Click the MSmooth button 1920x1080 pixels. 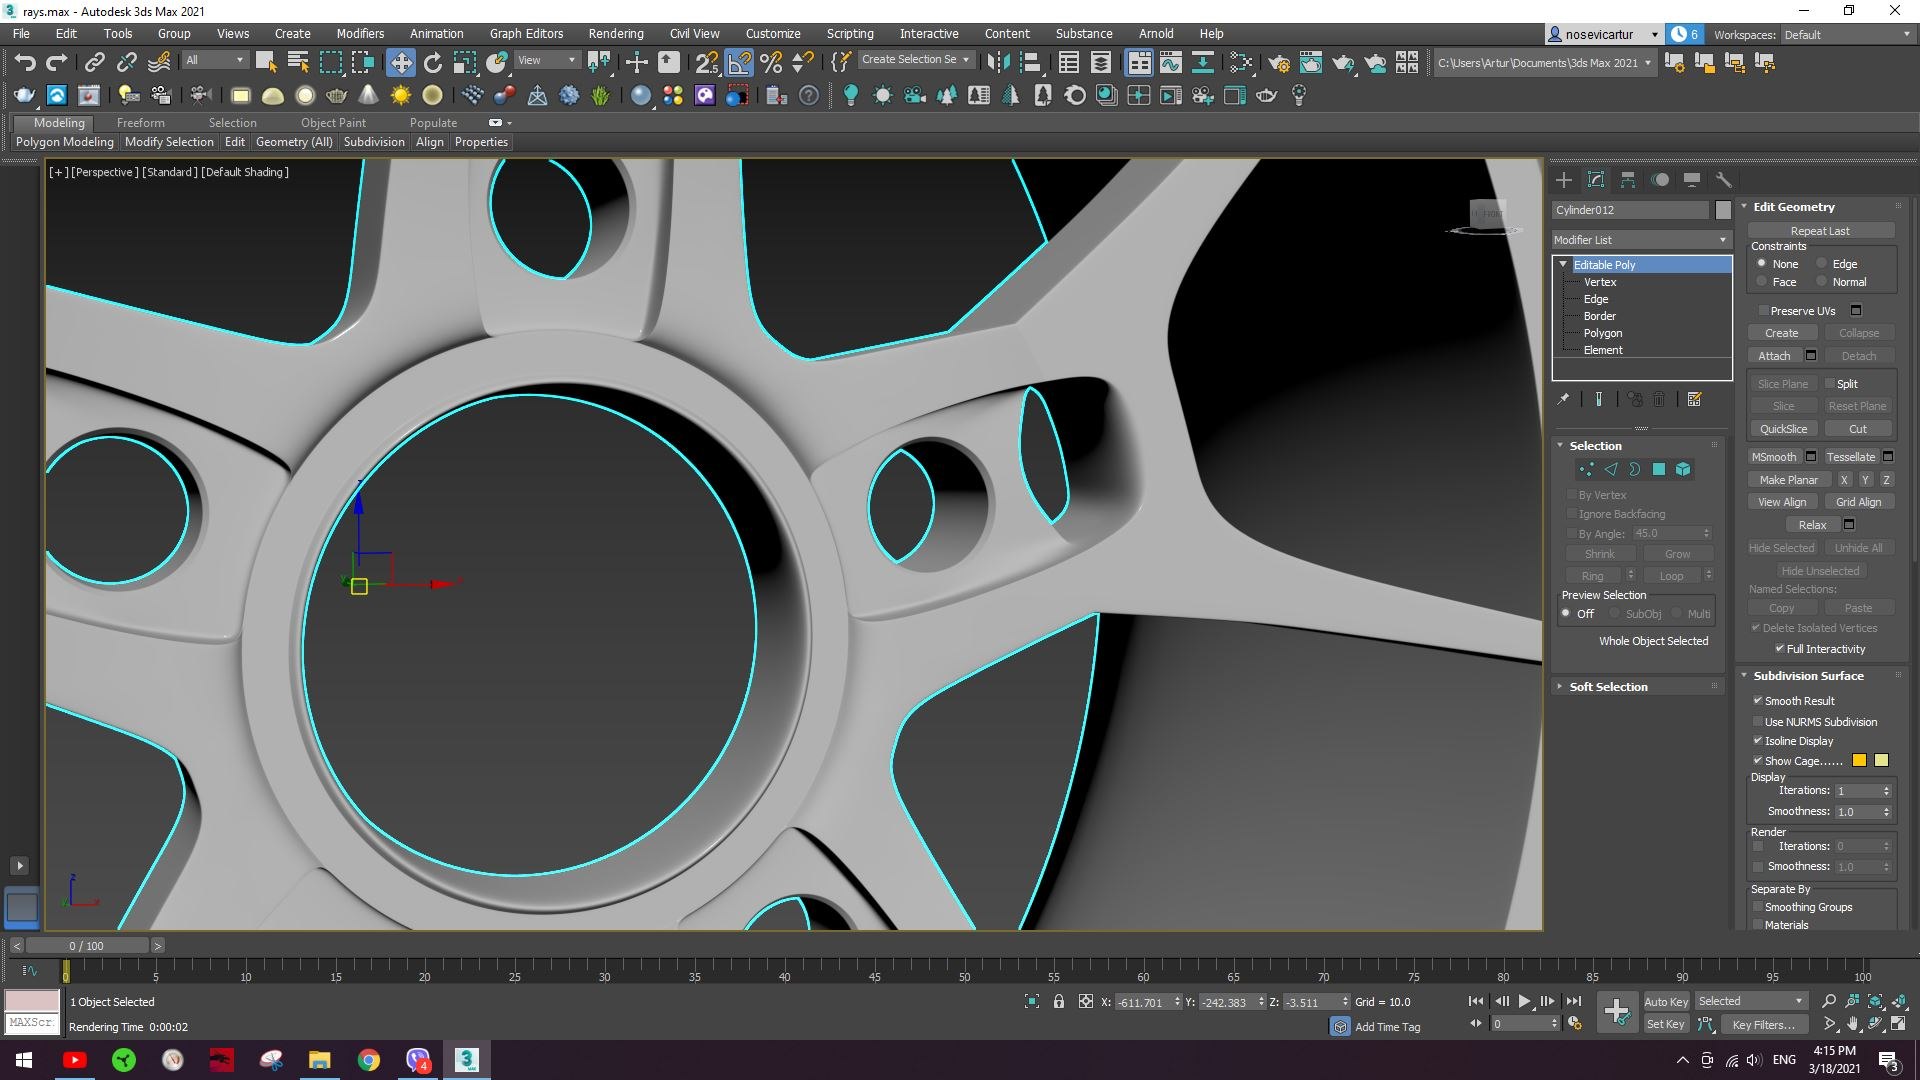(1773, 457)
